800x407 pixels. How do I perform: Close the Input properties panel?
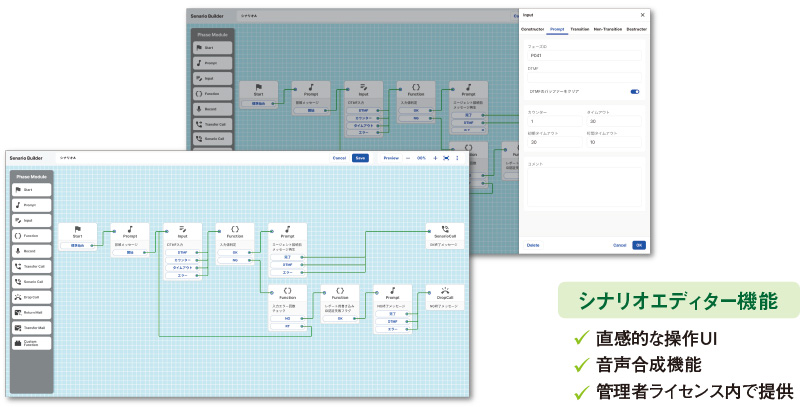point(642,15)
